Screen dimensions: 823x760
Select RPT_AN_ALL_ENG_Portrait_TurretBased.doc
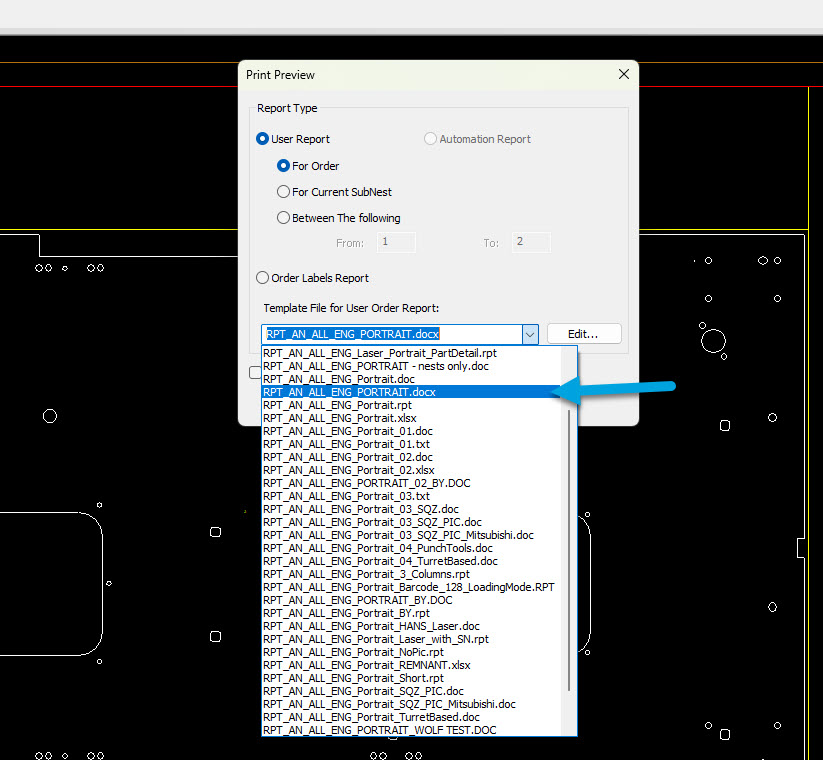pos(412,717)
